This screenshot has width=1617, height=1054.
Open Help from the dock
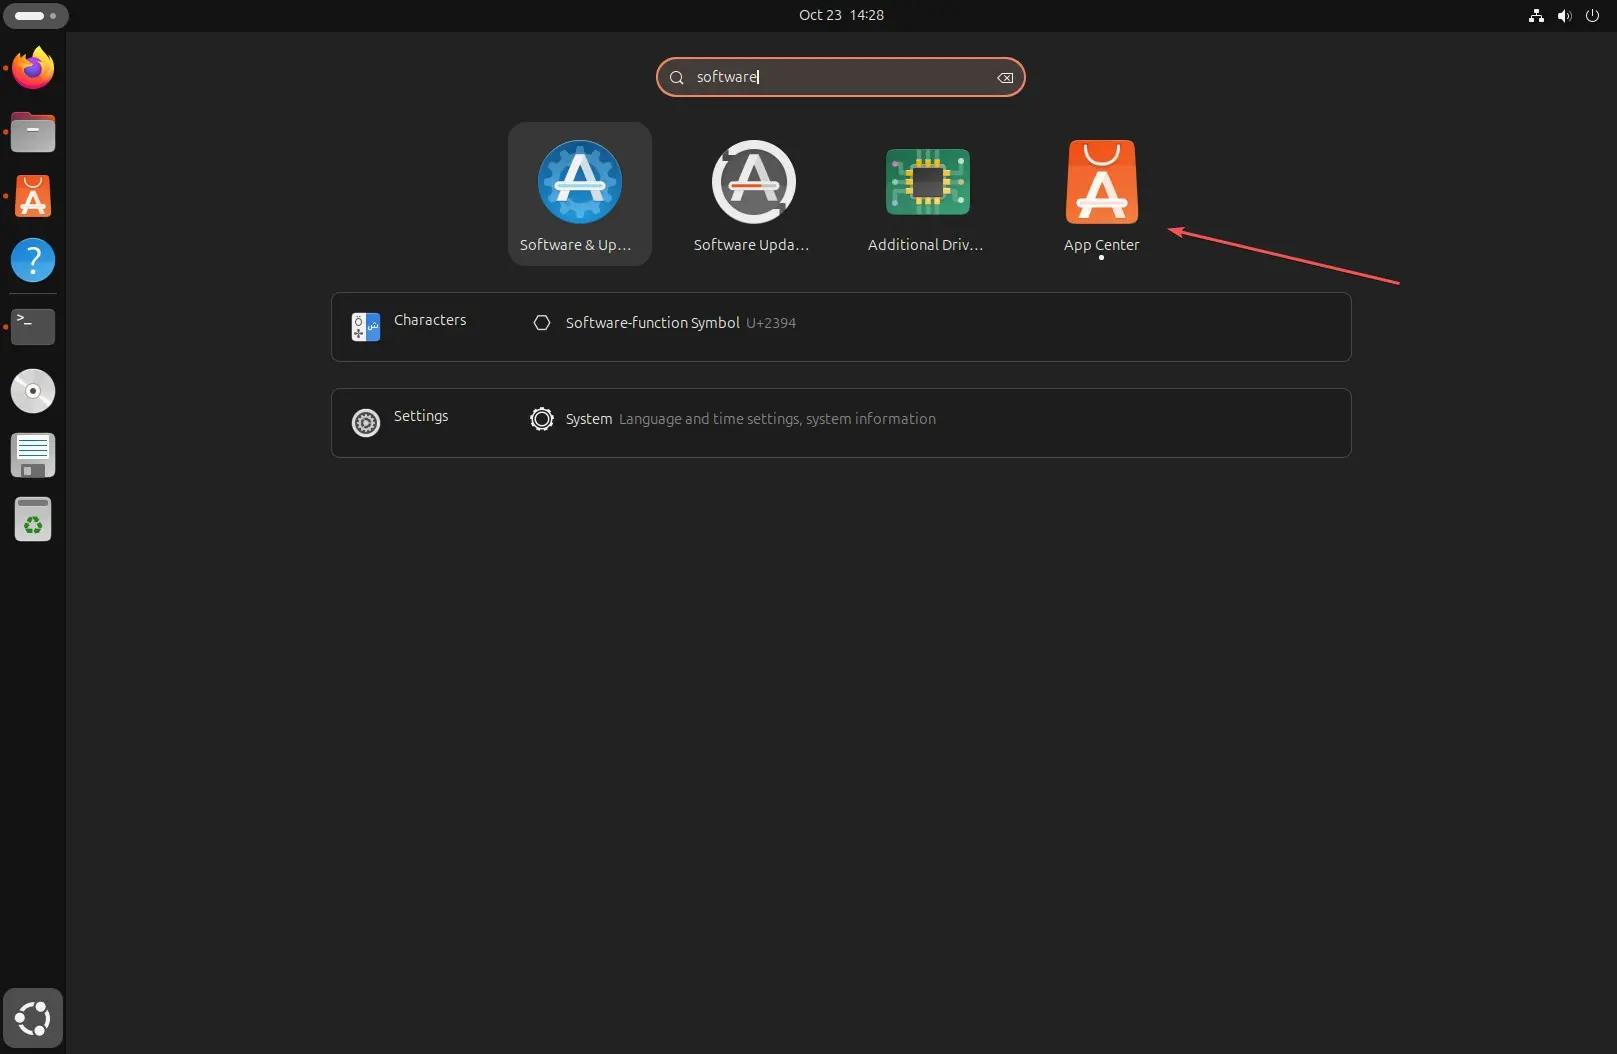click(x=33, y=260)
